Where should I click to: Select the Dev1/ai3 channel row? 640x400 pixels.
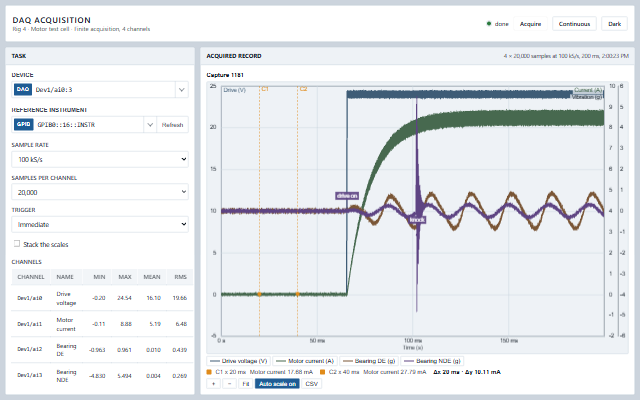(x=102, y=376)
